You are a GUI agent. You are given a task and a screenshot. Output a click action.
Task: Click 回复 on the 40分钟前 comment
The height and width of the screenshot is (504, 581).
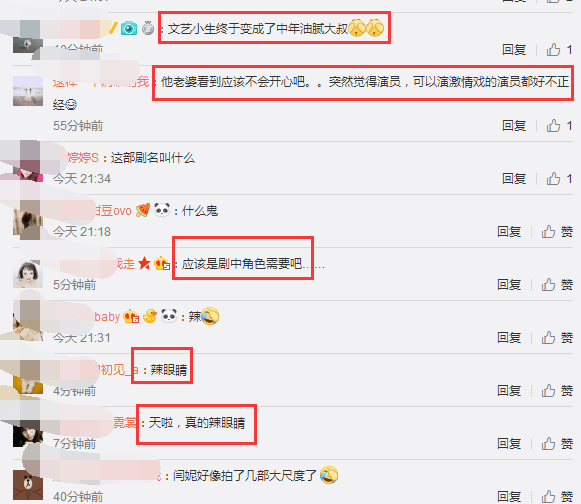tap(509, 496)
